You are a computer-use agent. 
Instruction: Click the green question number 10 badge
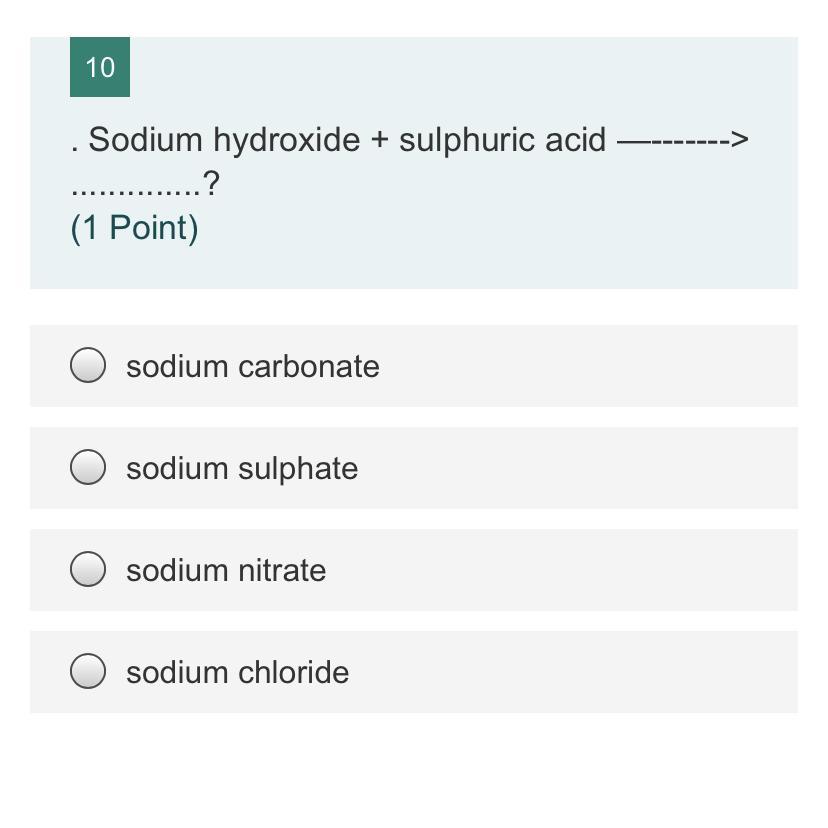pyautogui.click(x=100, y=67)
